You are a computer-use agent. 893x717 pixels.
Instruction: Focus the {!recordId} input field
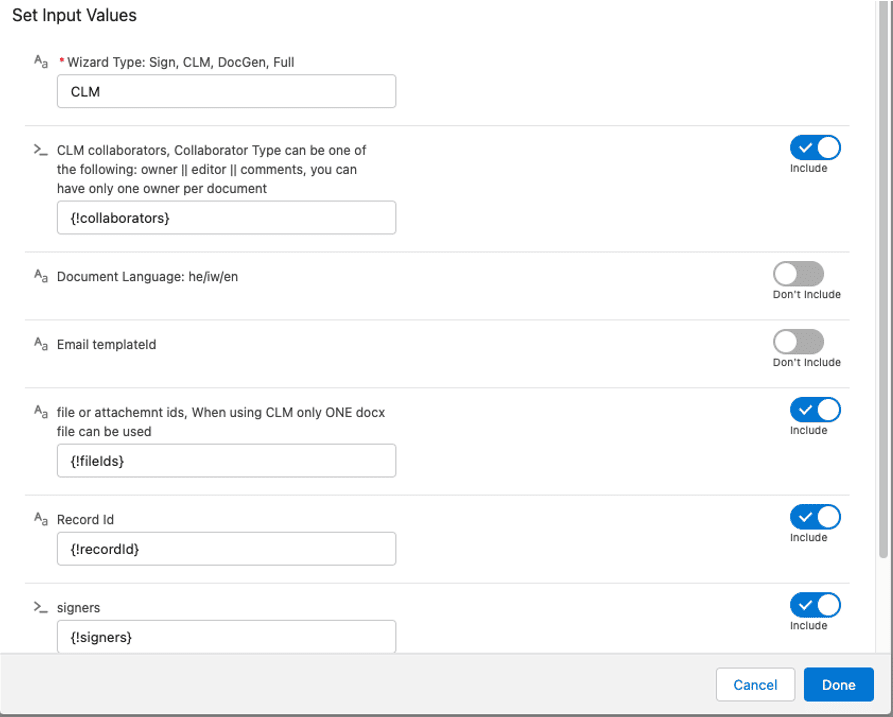[x=226, y=549]
